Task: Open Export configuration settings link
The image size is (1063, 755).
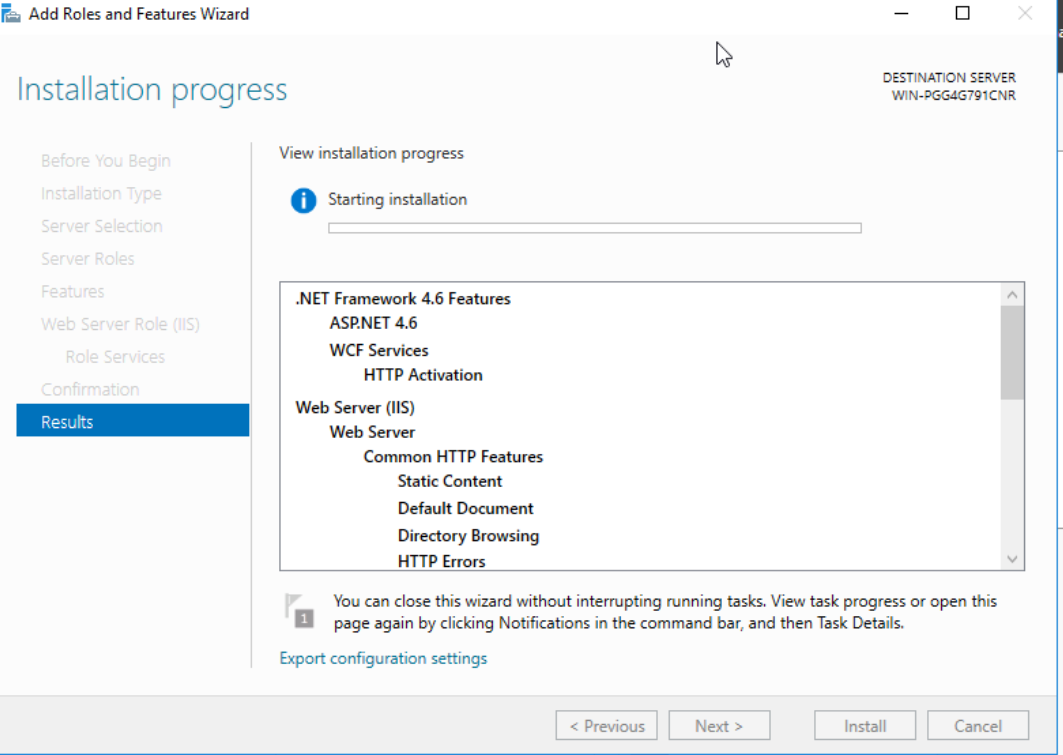Action: click(x=383, y=658)
